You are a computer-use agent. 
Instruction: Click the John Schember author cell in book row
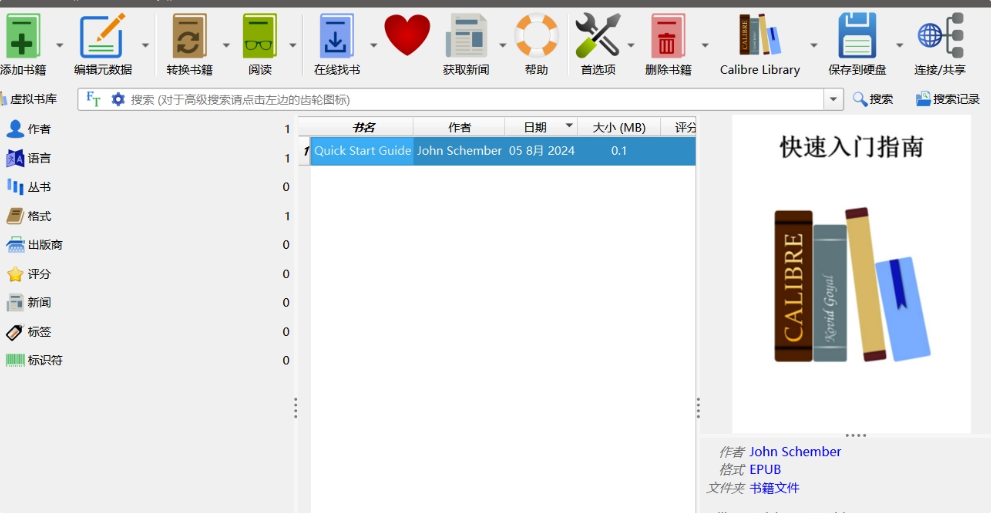coord(459,151)
